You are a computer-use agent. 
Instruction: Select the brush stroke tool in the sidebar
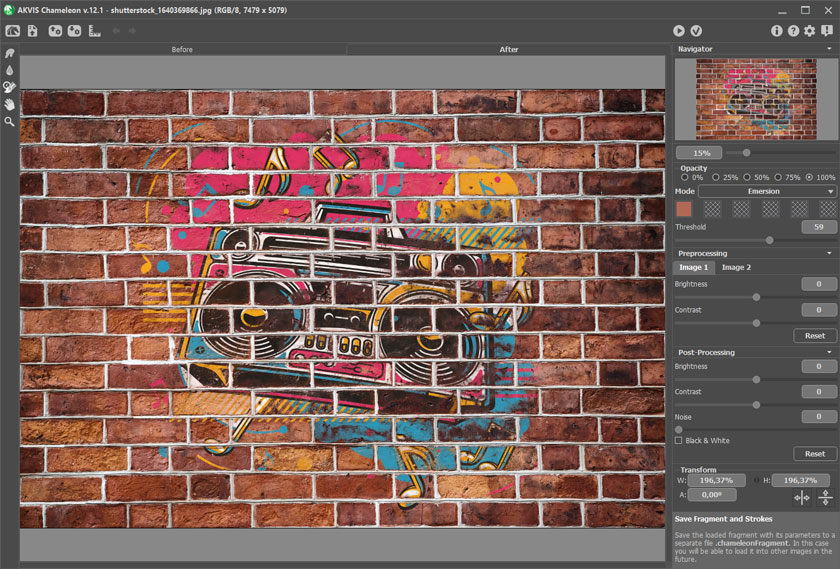(x=10, y=53)
